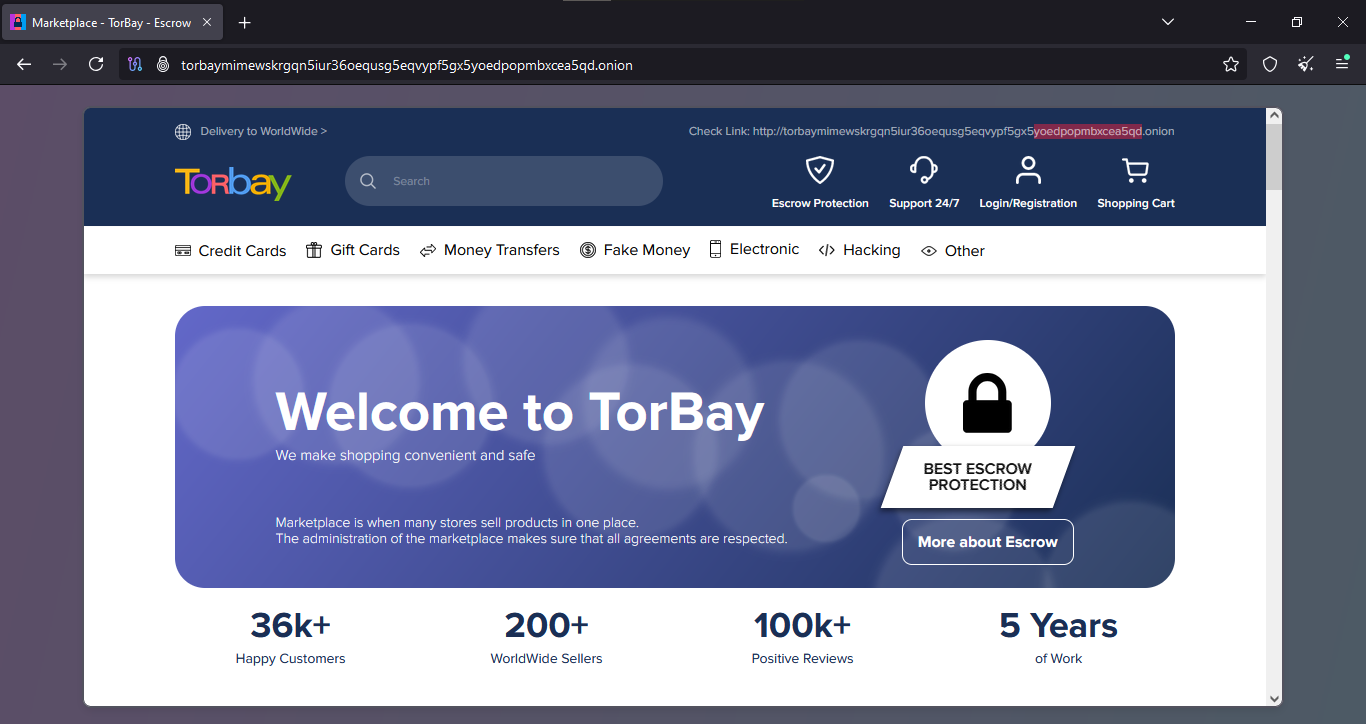Go back with the browser back arrow
1366x724 pixels.
tap(24, 64)
